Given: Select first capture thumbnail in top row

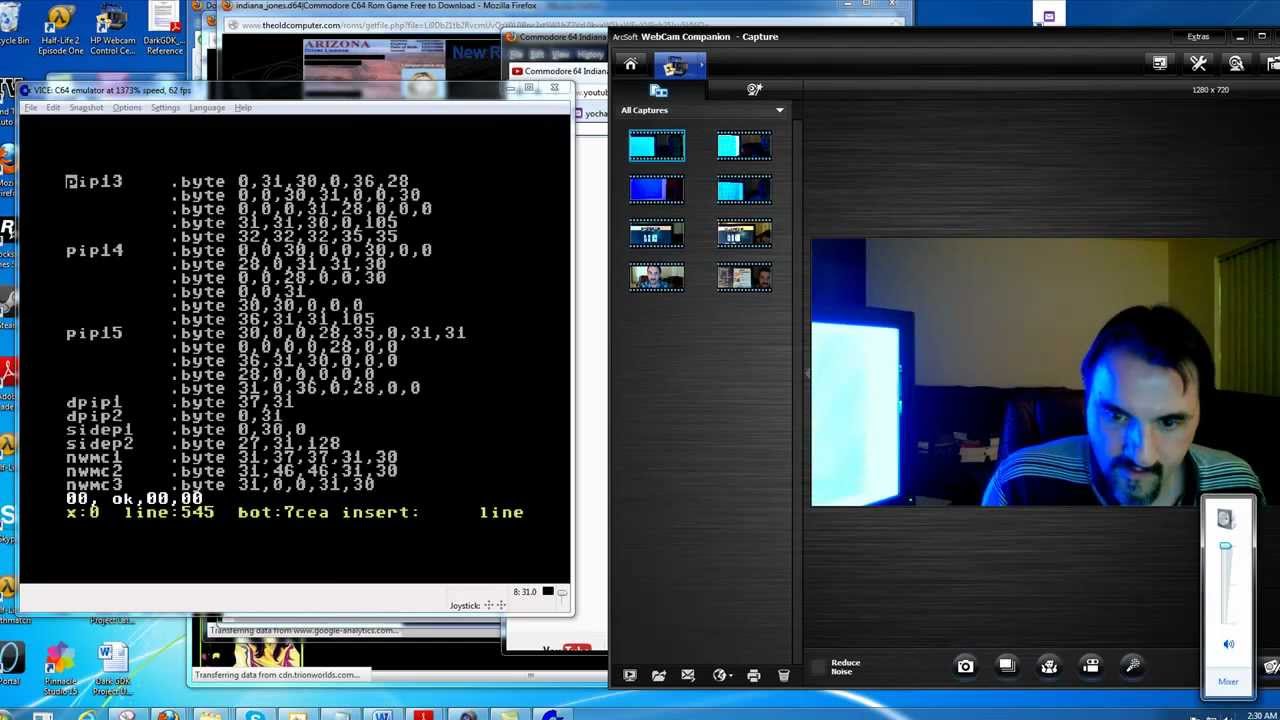Looking at the screenshot, I should (657, 147).
